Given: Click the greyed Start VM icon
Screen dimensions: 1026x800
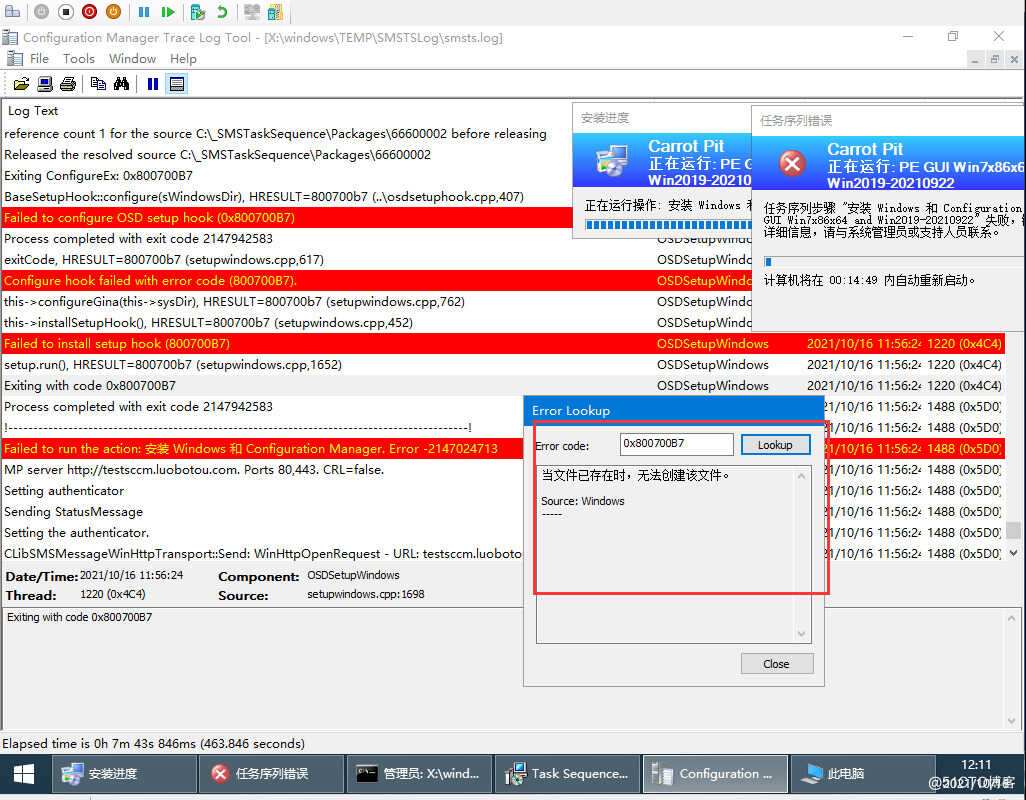Looking at the screenshot, I should [41, 12].
